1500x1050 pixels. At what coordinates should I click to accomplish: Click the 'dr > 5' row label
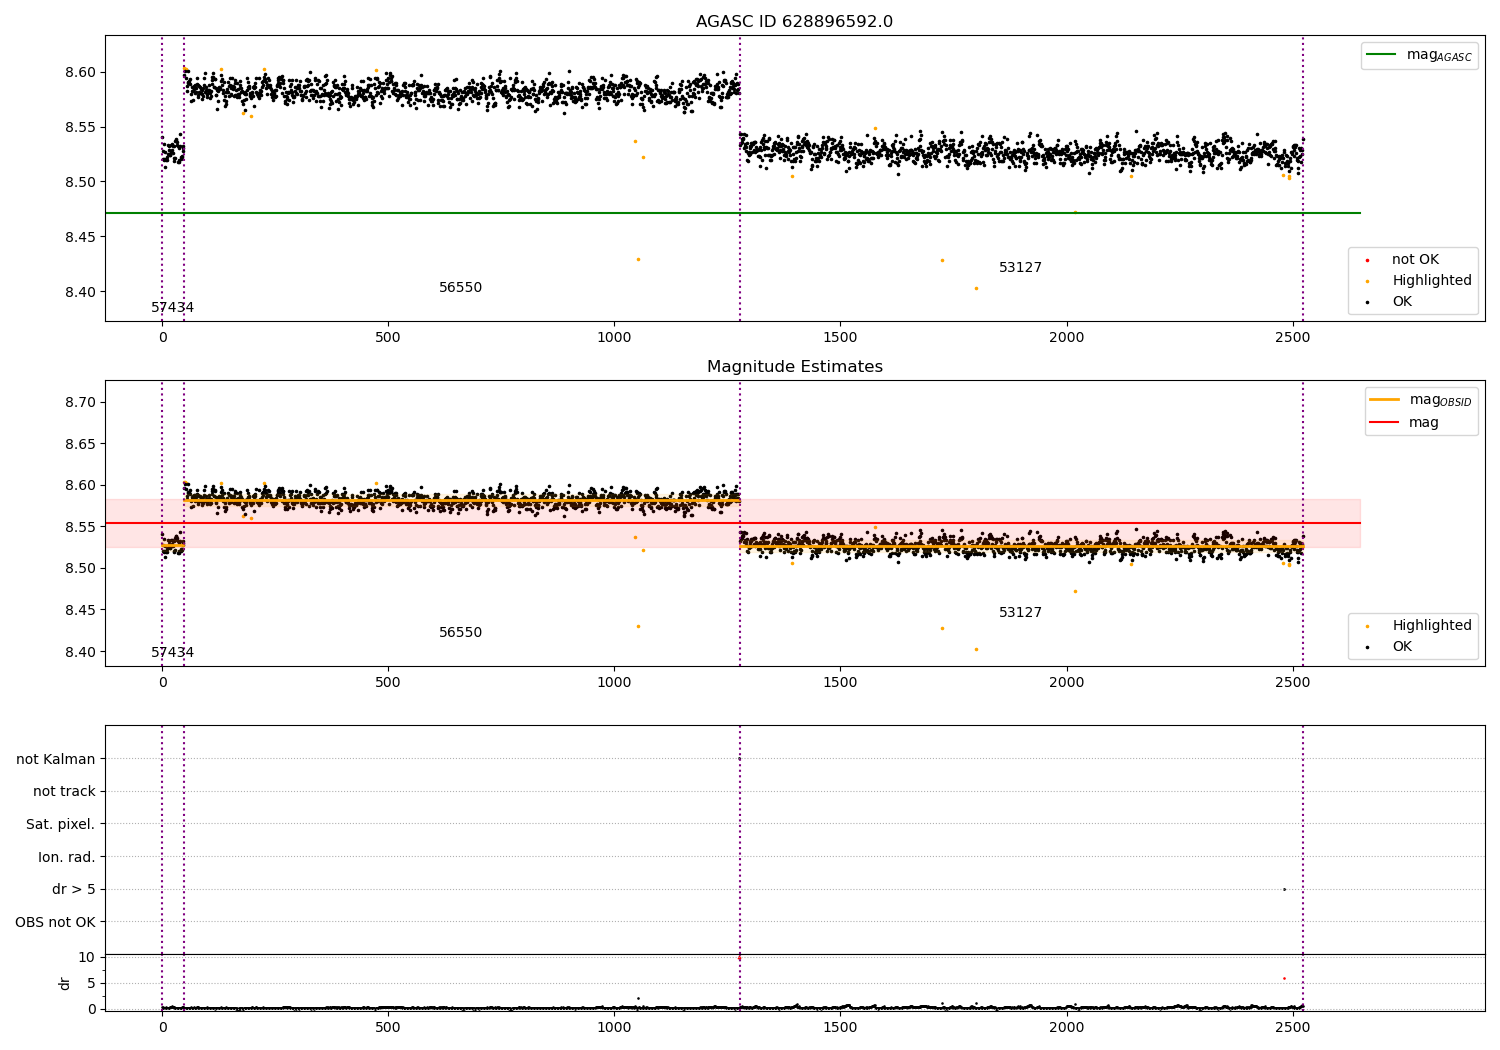74,889
